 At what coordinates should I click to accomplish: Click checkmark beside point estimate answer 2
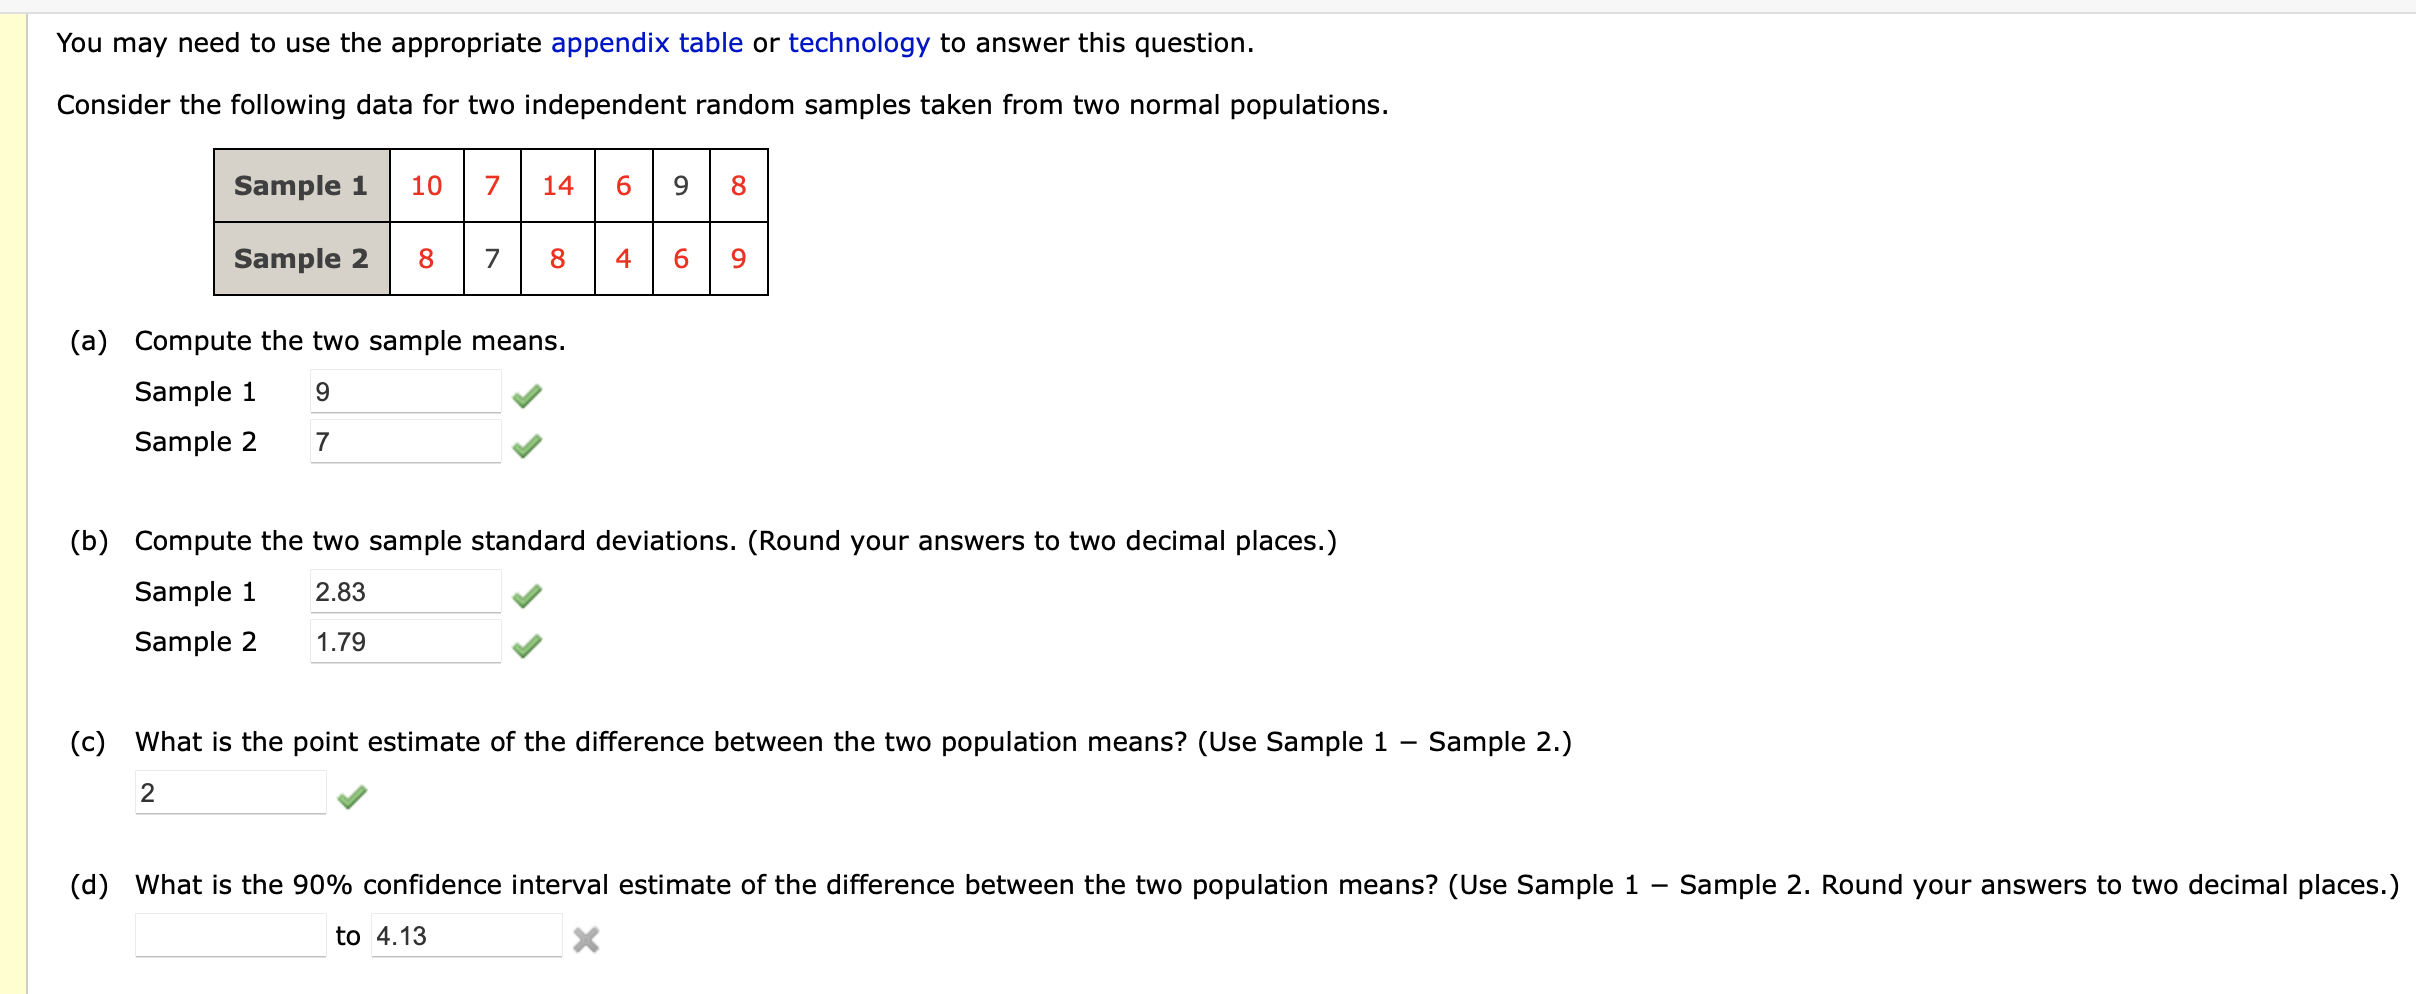click(x=351, y=797)
